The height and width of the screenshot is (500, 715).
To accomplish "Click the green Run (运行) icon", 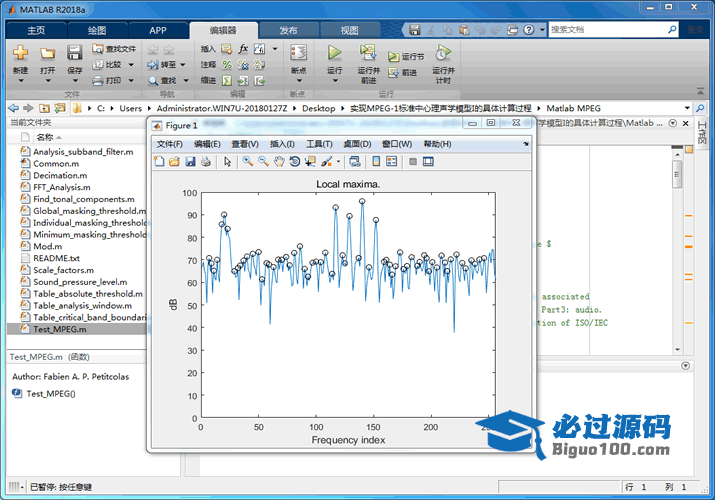I will pos(334,52).
